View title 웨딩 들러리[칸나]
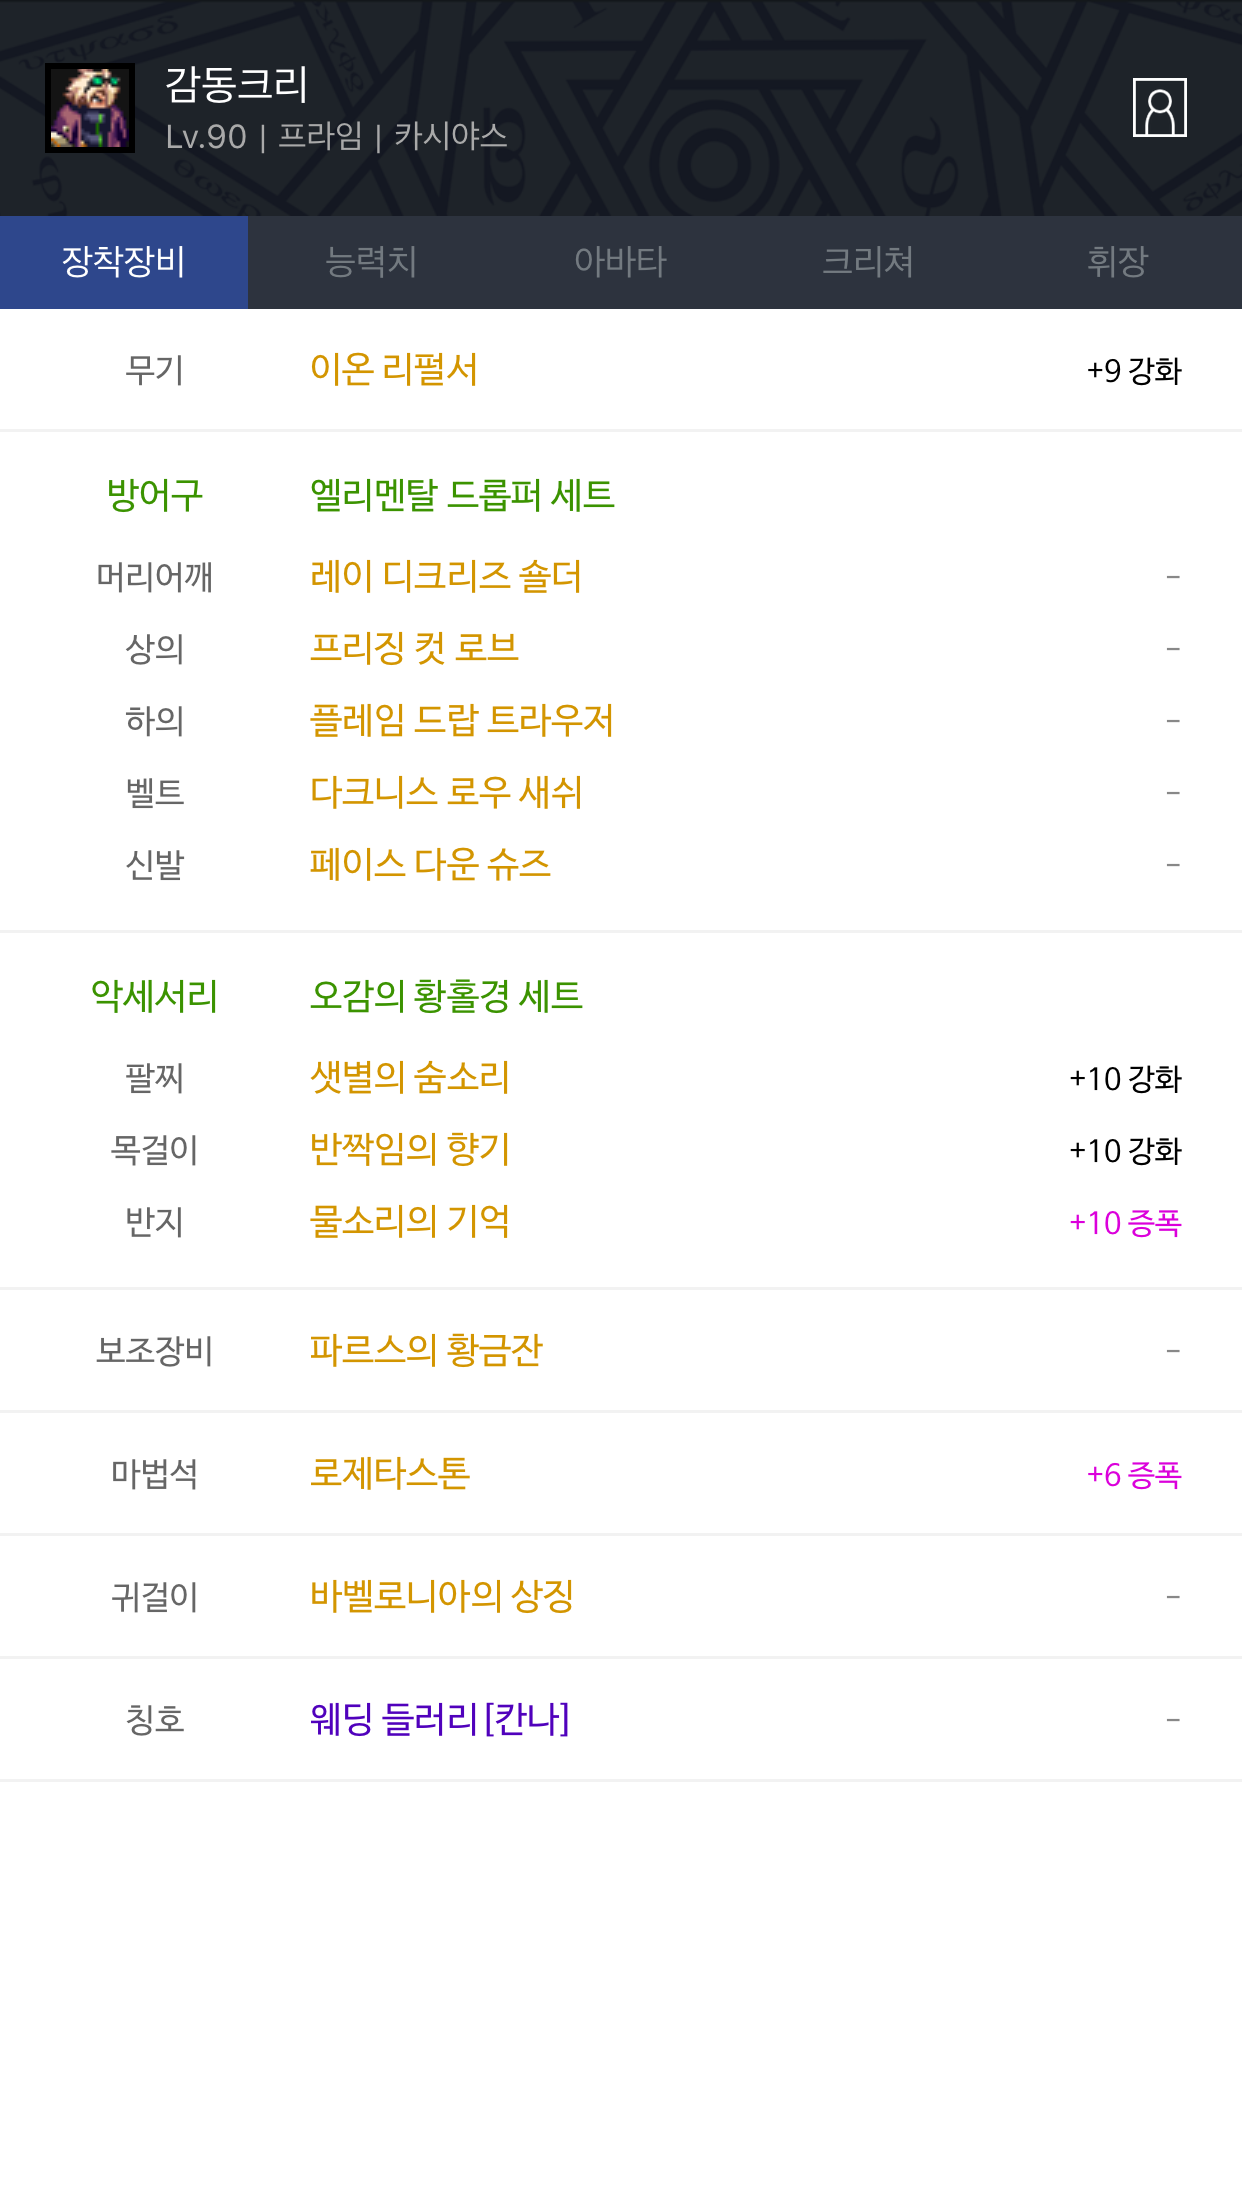 440,1720
